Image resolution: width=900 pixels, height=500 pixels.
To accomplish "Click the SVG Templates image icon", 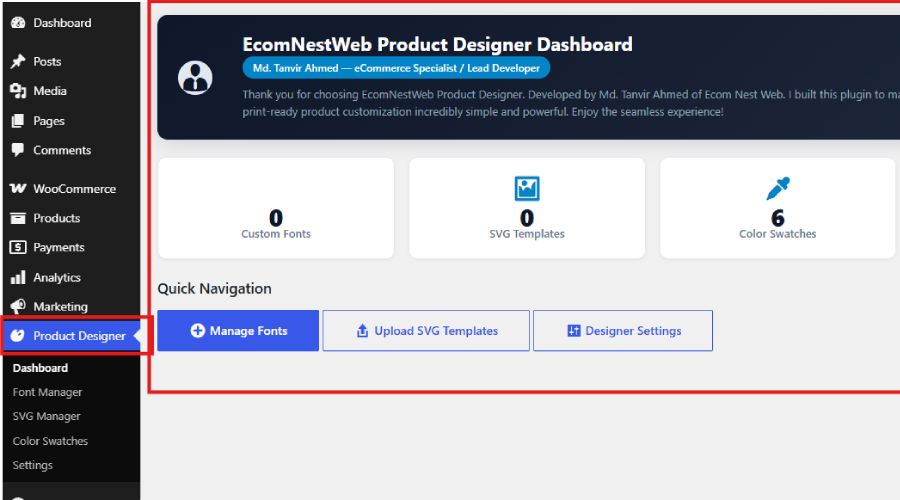I will tap(527, 188).
